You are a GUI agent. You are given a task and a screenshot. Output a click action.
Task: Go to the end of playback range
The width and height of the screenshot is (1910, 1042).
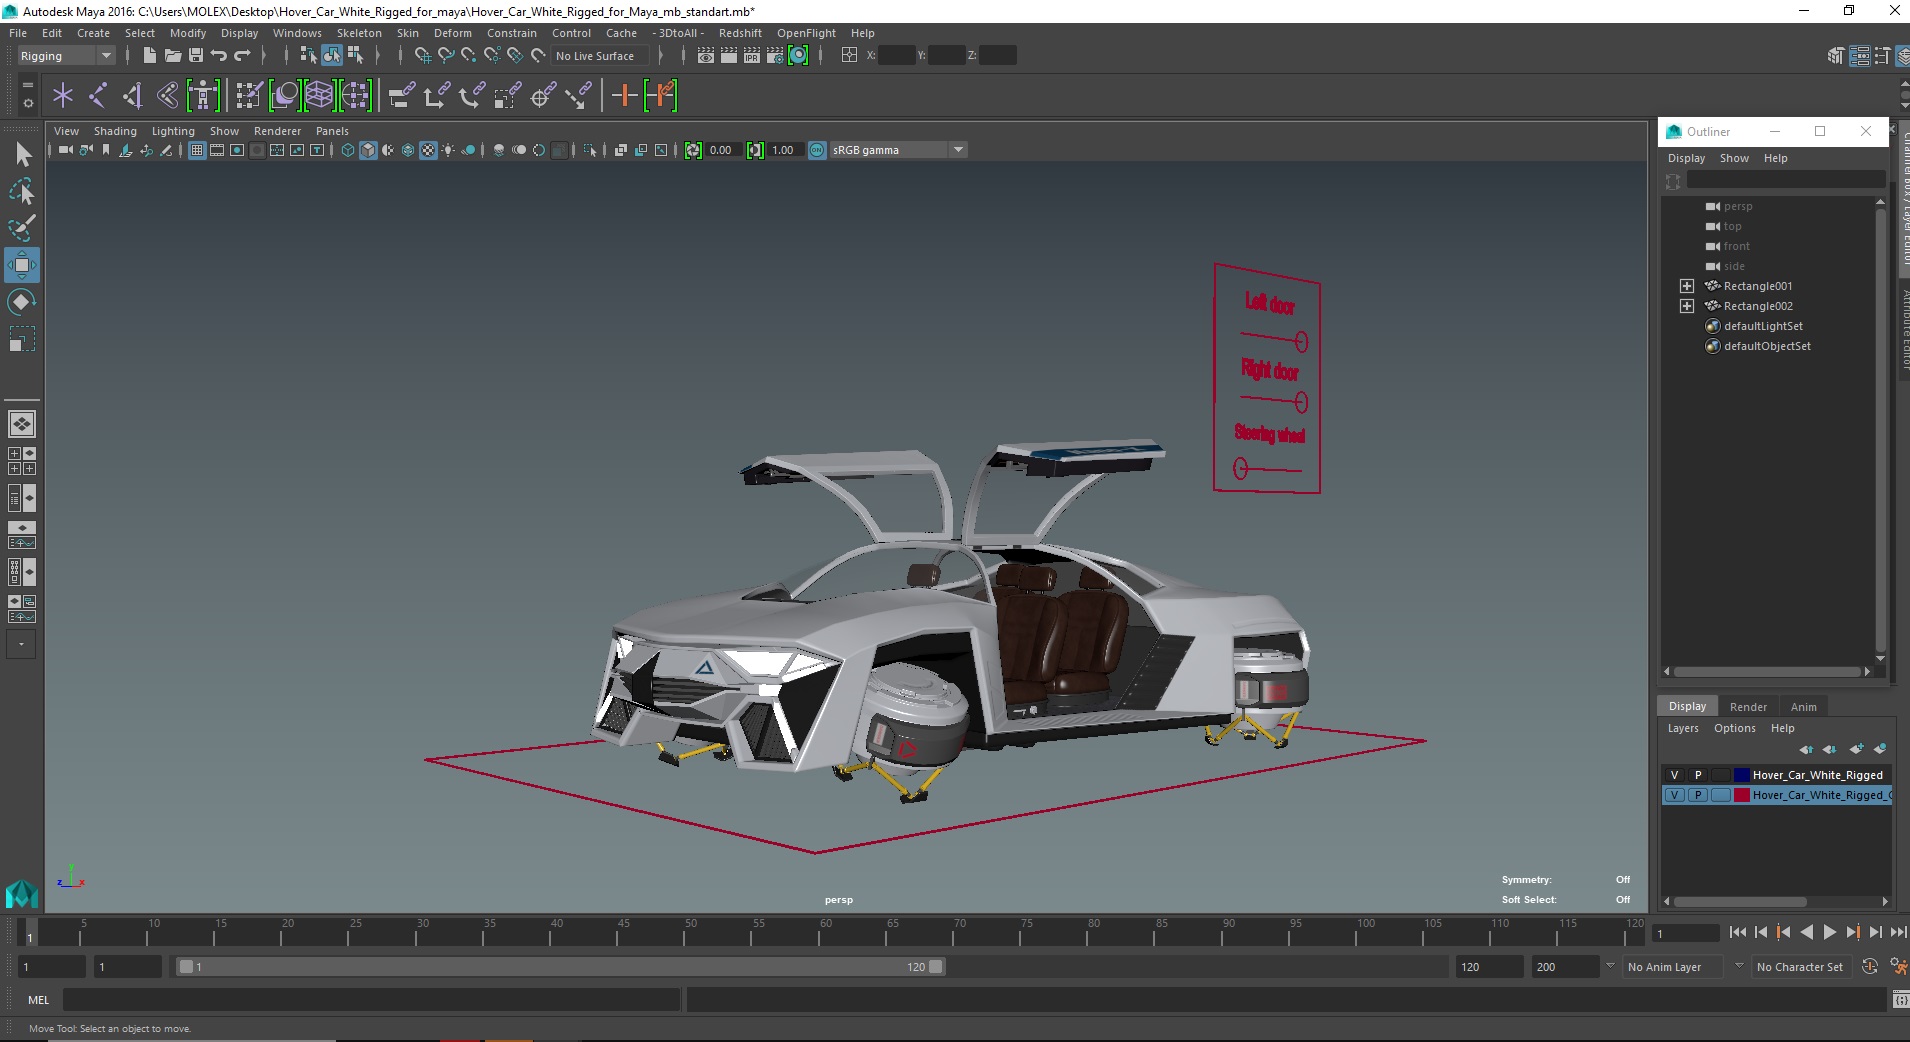tap(1898, 932)
